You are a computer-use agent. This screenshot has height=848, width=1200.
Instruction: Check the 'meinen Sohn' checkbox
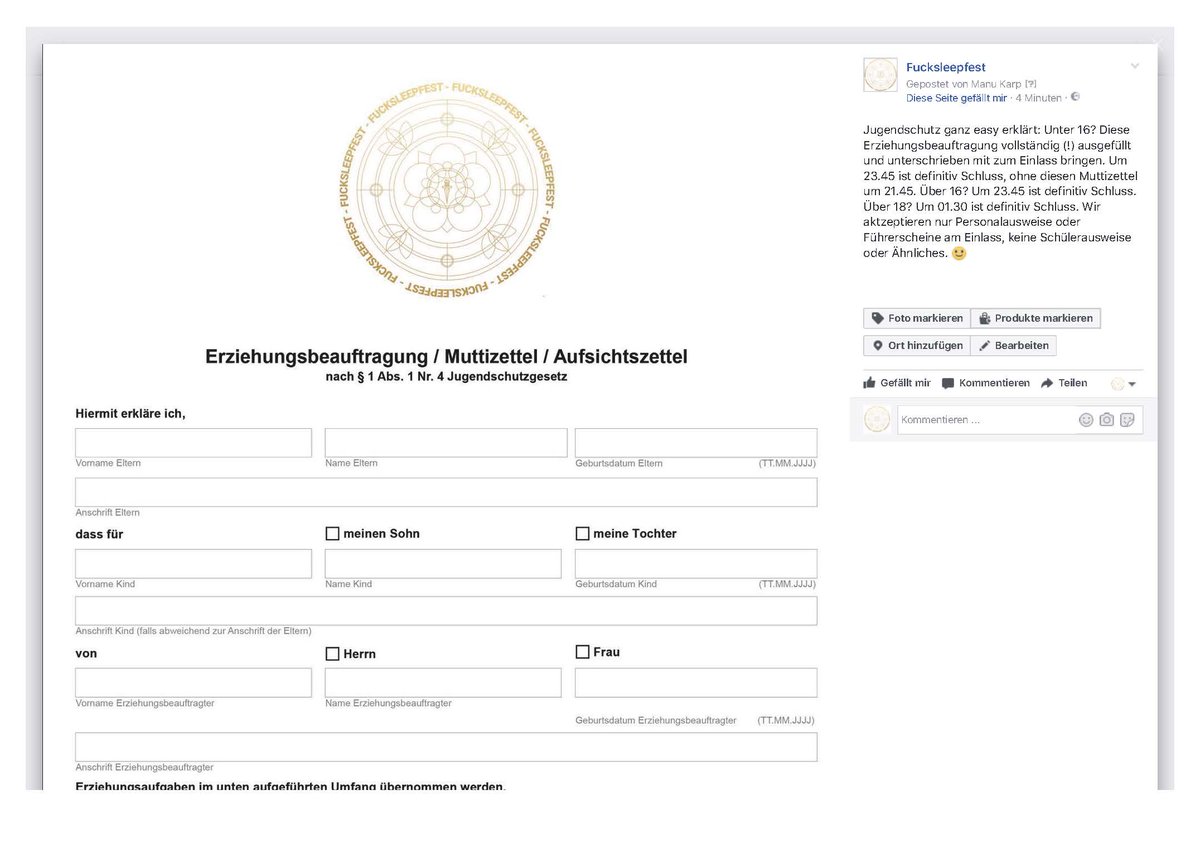coord(333,534)
